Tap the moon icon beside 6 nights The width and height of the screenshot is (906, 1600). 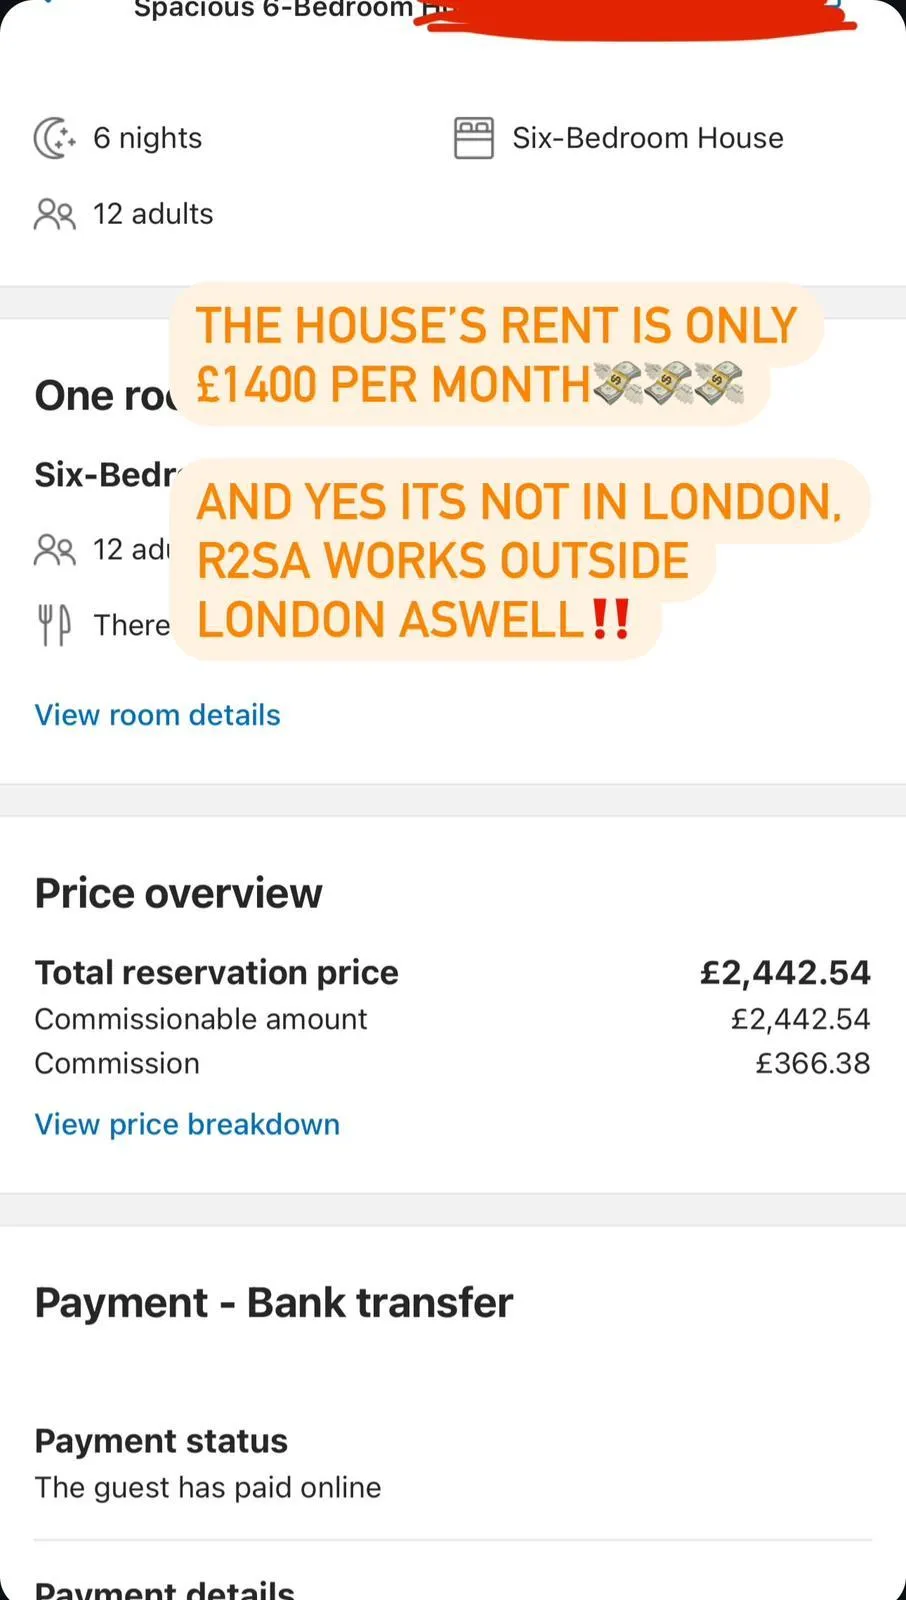[54, 138]
